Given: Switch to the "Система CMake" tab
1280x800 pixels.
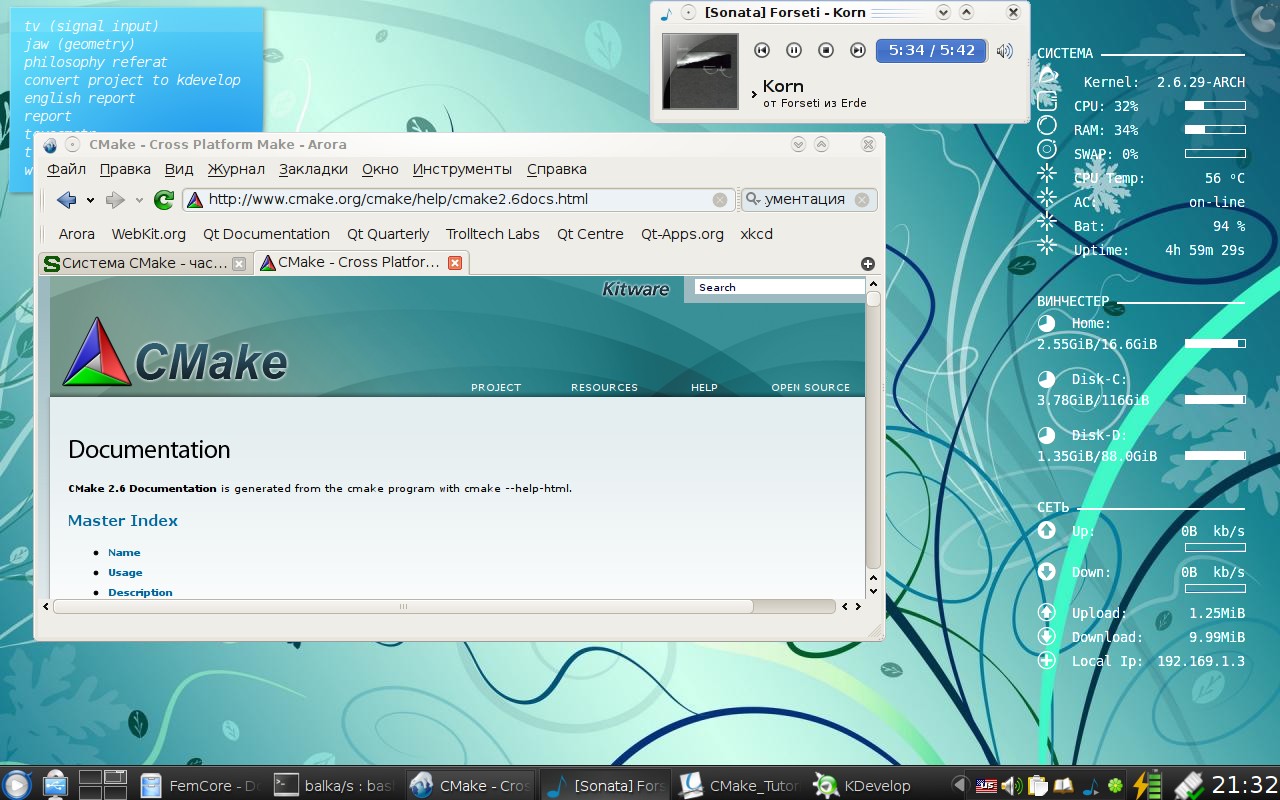Looking at the screenshot, I should tap(144, 263).
